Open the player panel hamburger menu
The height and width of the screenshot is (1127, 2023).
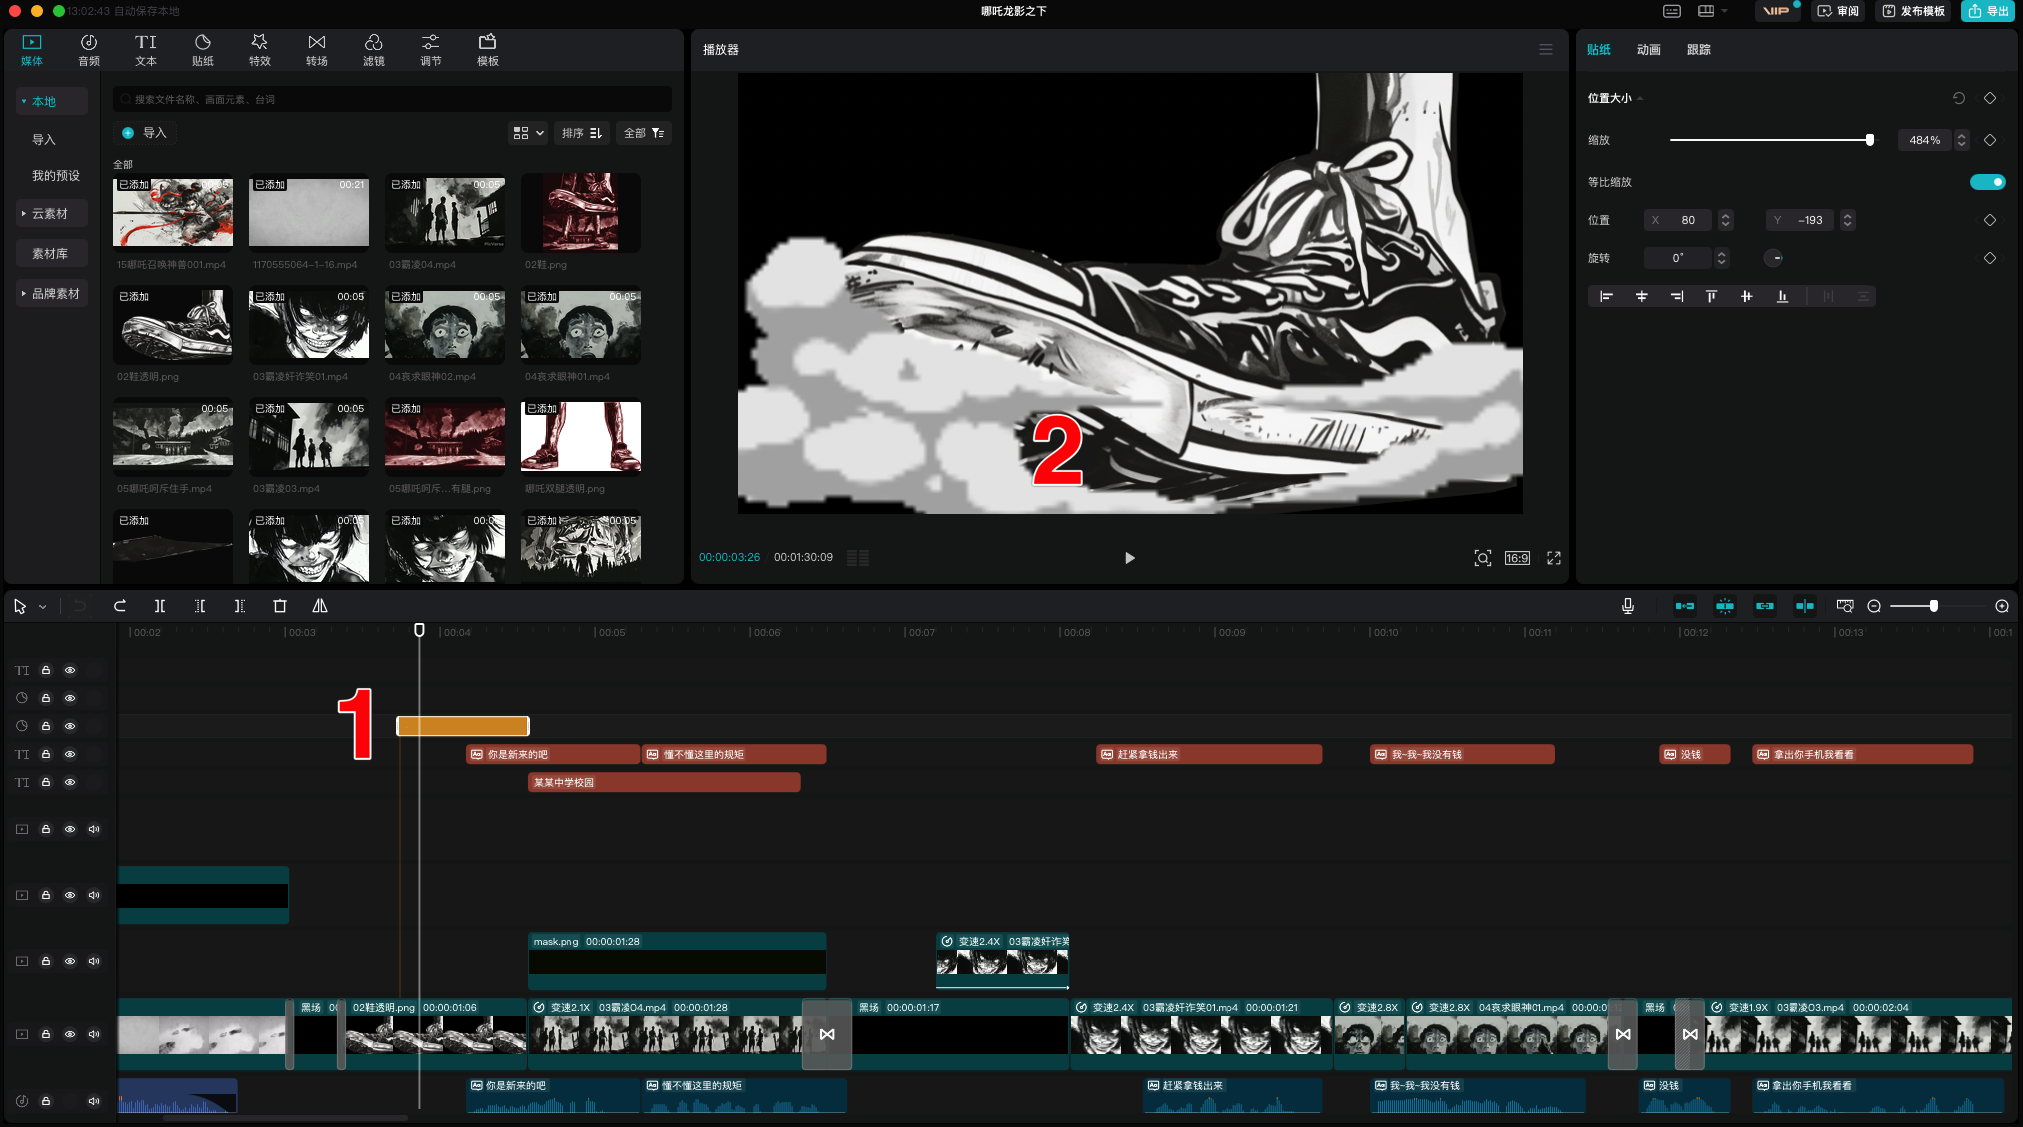(x=1546, y=49)
